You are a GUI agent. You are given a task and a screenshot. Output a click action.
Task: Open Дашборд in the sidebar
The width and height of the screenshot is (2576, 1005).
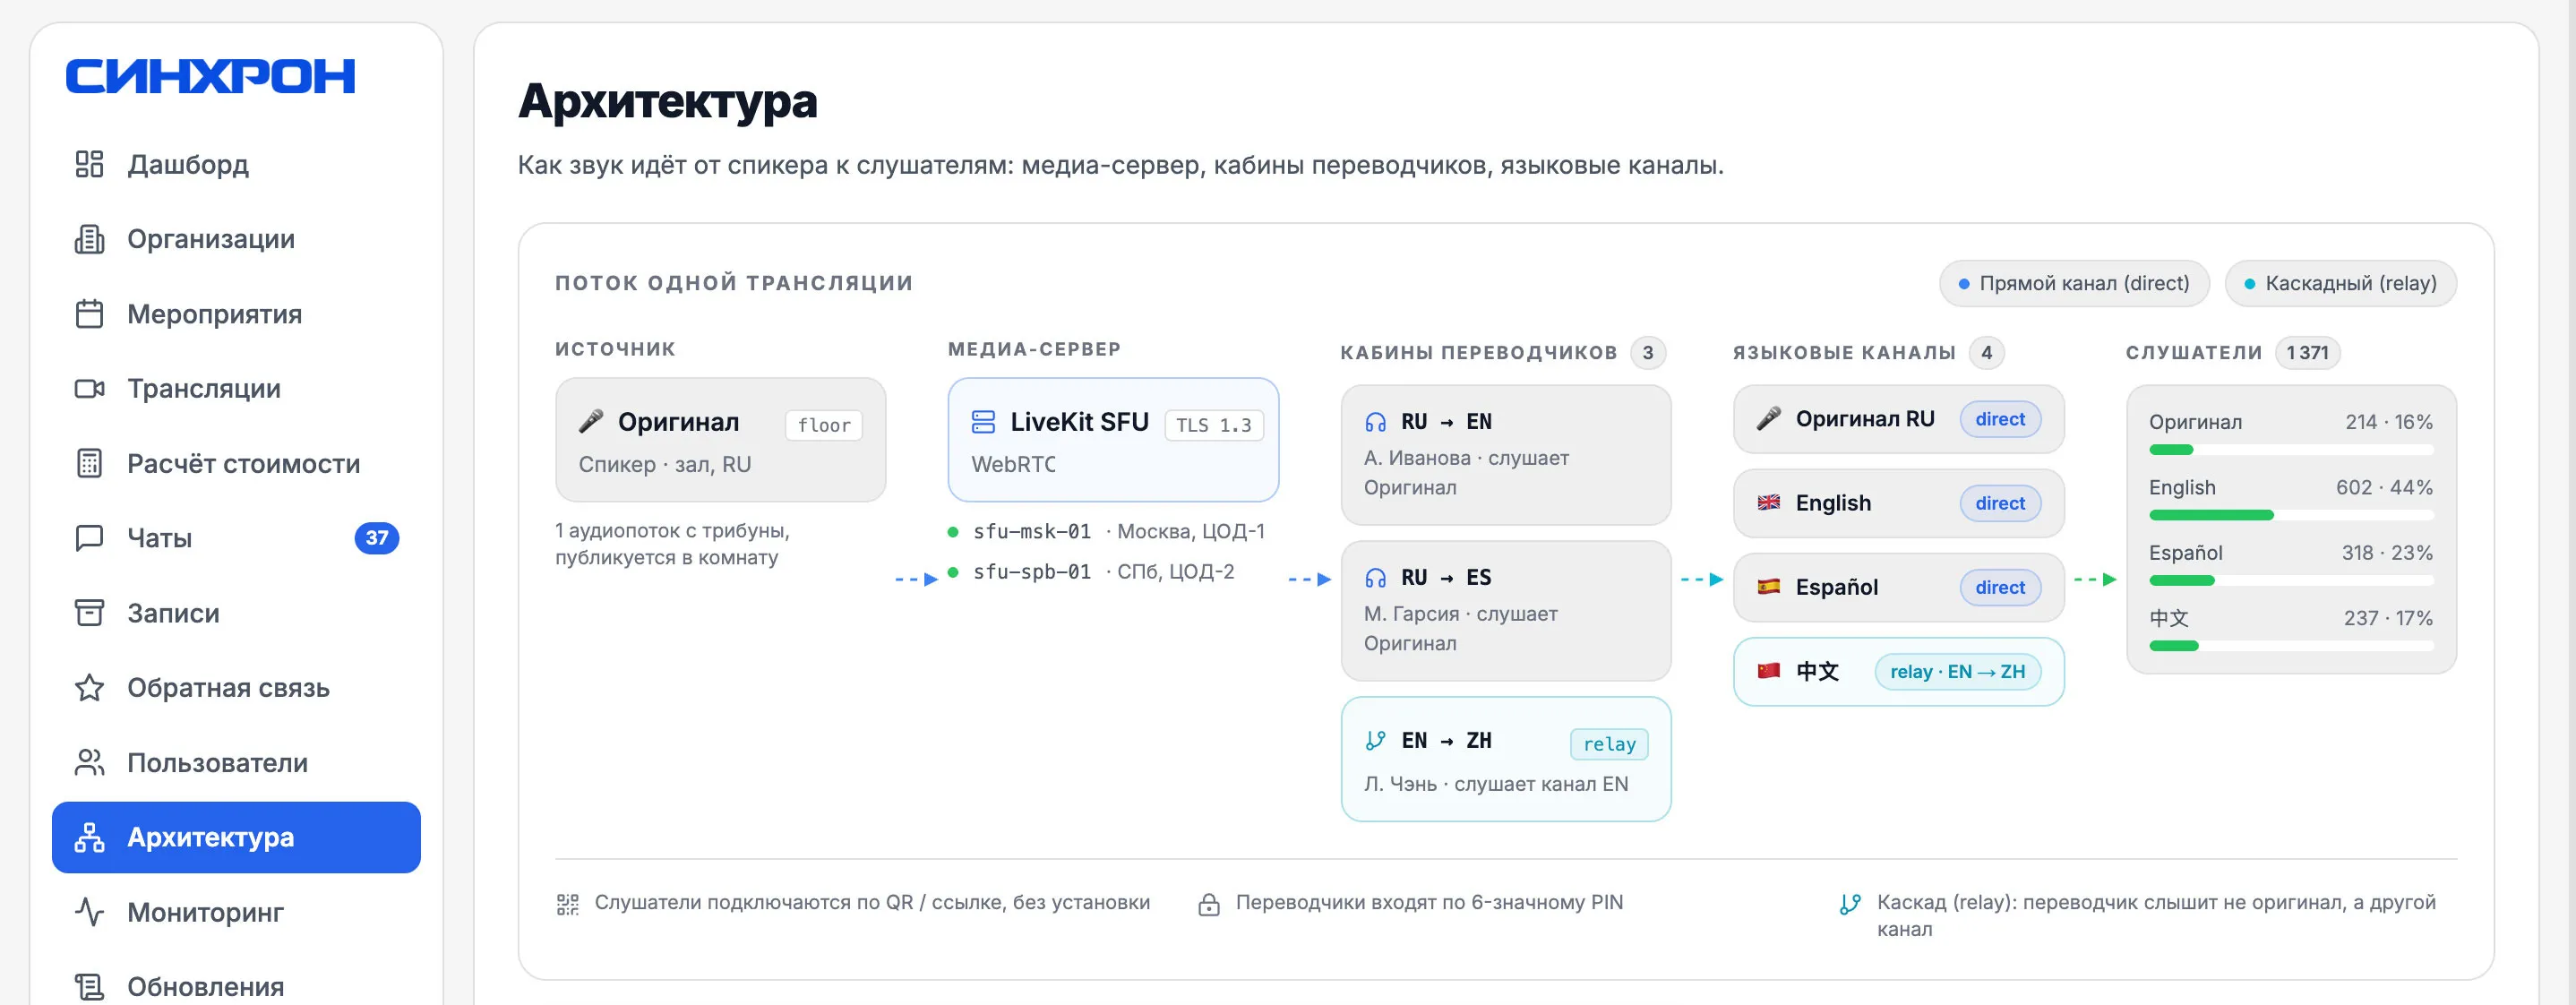click(x=236, y=164)
